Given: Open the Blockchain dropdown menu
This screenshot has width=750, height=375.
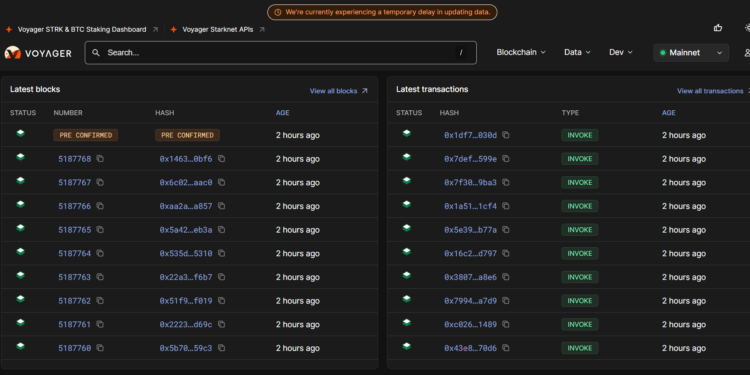Looking at the screenshot, I should (x=521, y=53).
